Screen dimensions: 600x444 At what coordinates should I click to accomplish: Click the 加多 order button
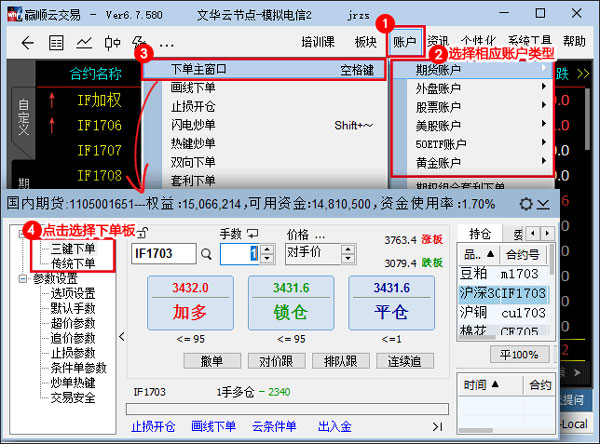pyautogui.click(x=190, y=302)
